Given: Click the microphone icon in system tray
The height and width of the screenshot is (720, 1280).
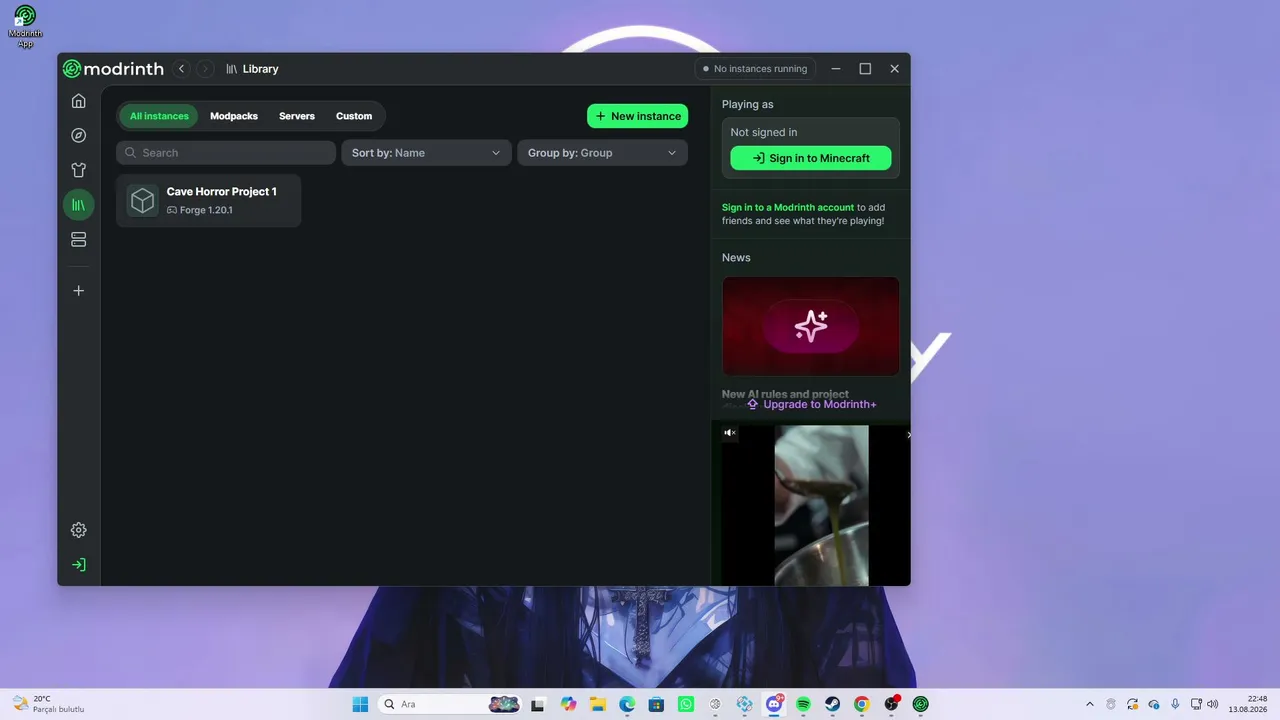Looking at the screenshot, I should click(1175, 704).
